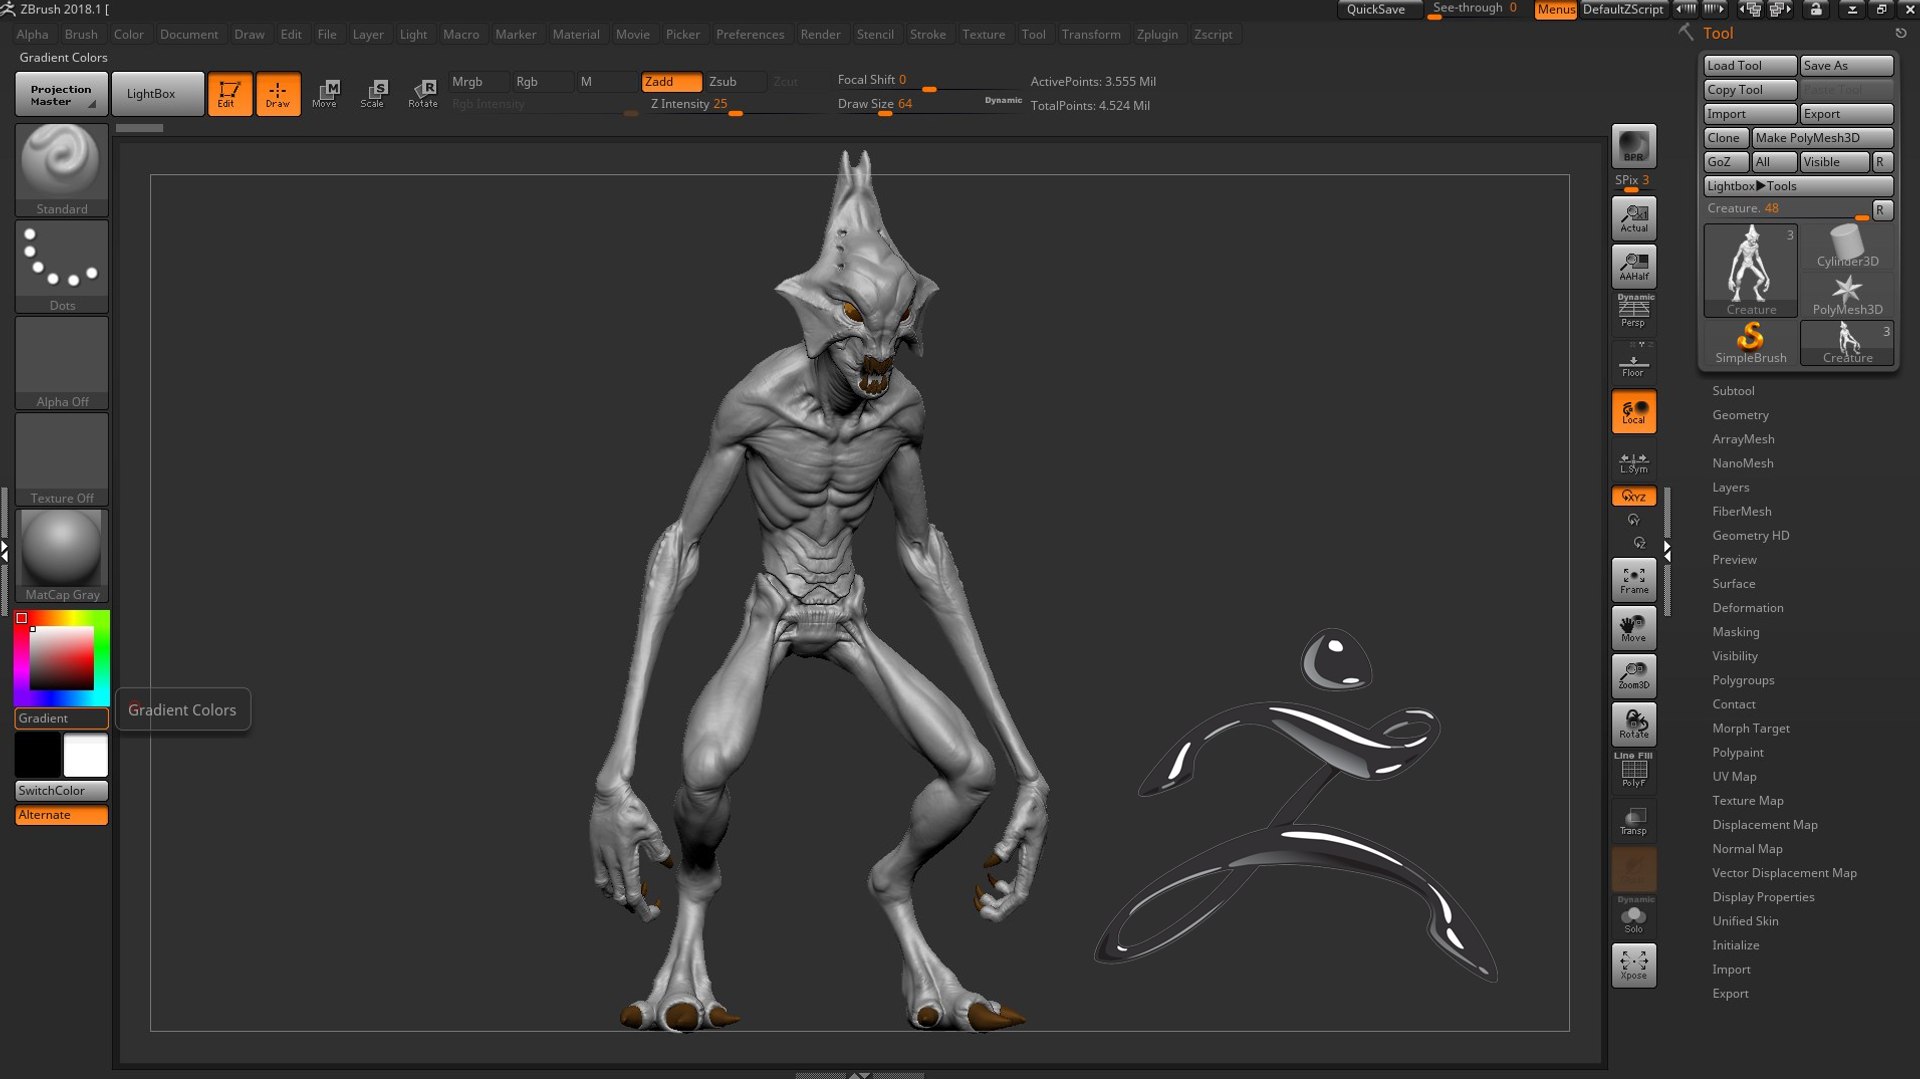Click the Z Intensity slider
This screenshot has width=1920, height=1079.
tap(735, 105)
